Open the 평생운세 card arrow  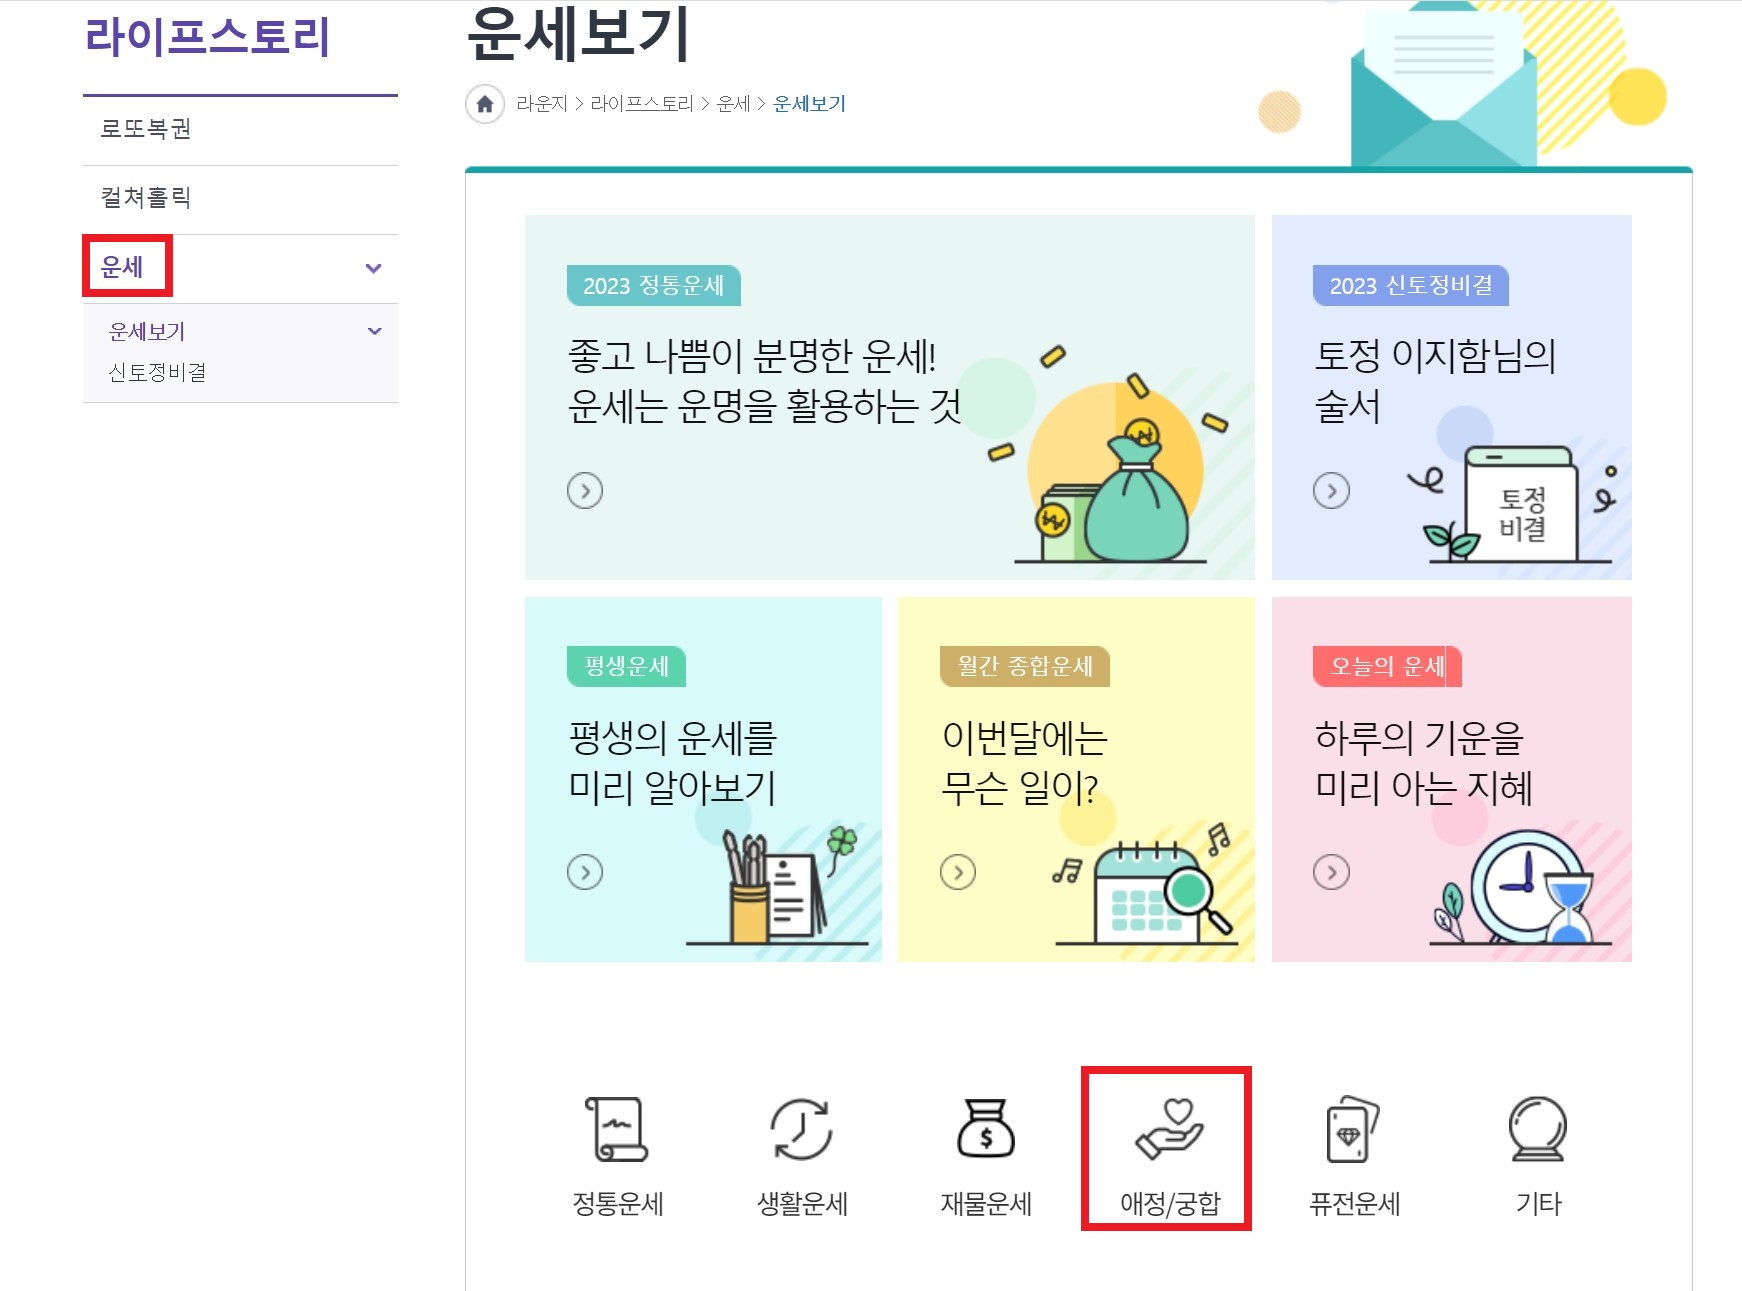click(x=584, y=871)
